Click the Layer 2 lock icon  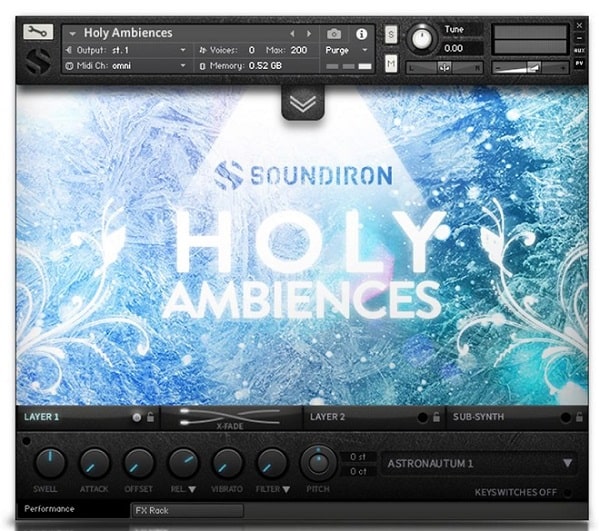coord(436,417)
